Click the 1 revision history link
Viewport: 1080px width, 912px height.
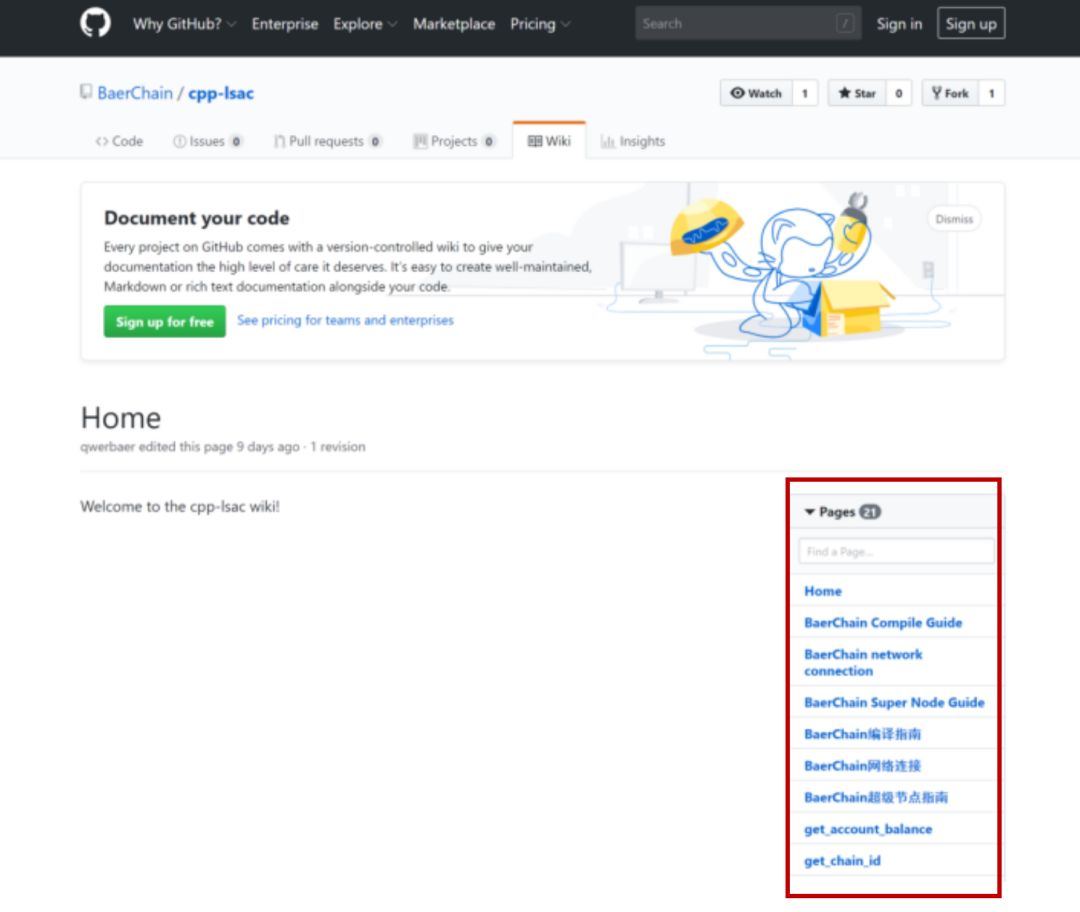pyautogui.click(x=338, y=446)
